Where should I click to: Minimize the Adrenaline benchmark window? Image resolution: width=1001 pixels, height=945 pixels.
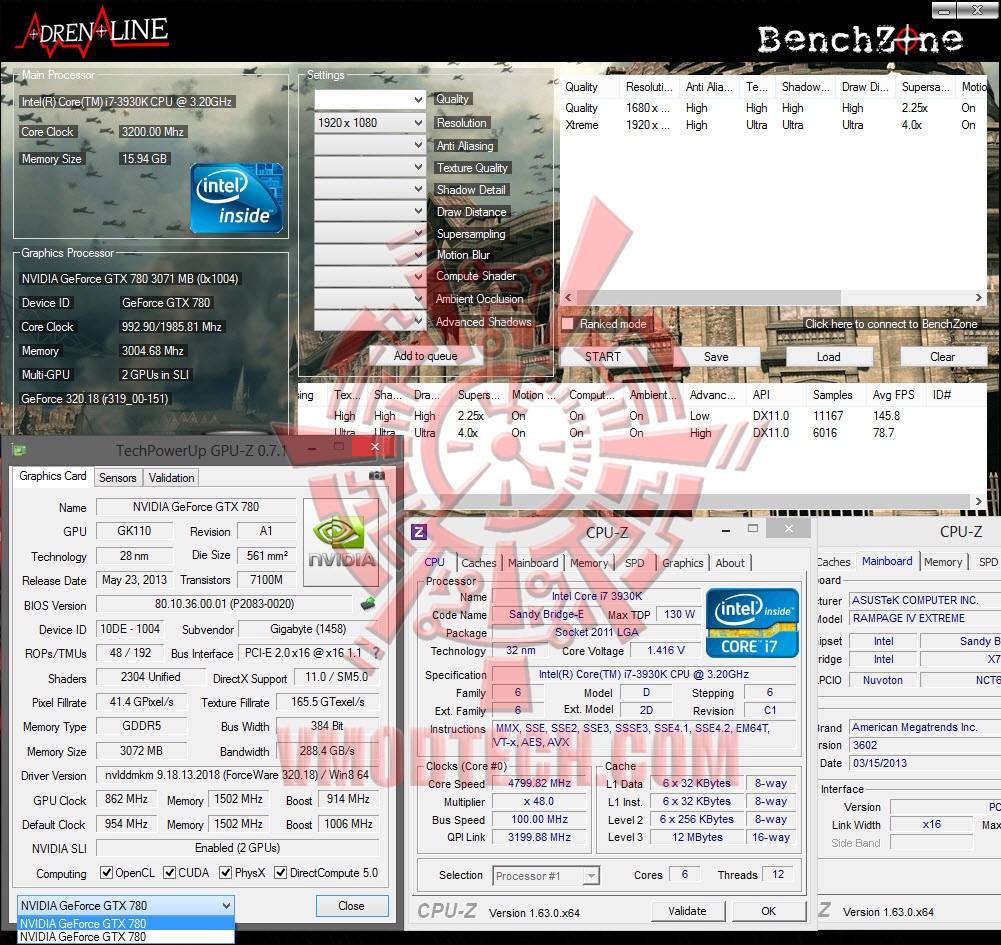[x=944, y=10]
